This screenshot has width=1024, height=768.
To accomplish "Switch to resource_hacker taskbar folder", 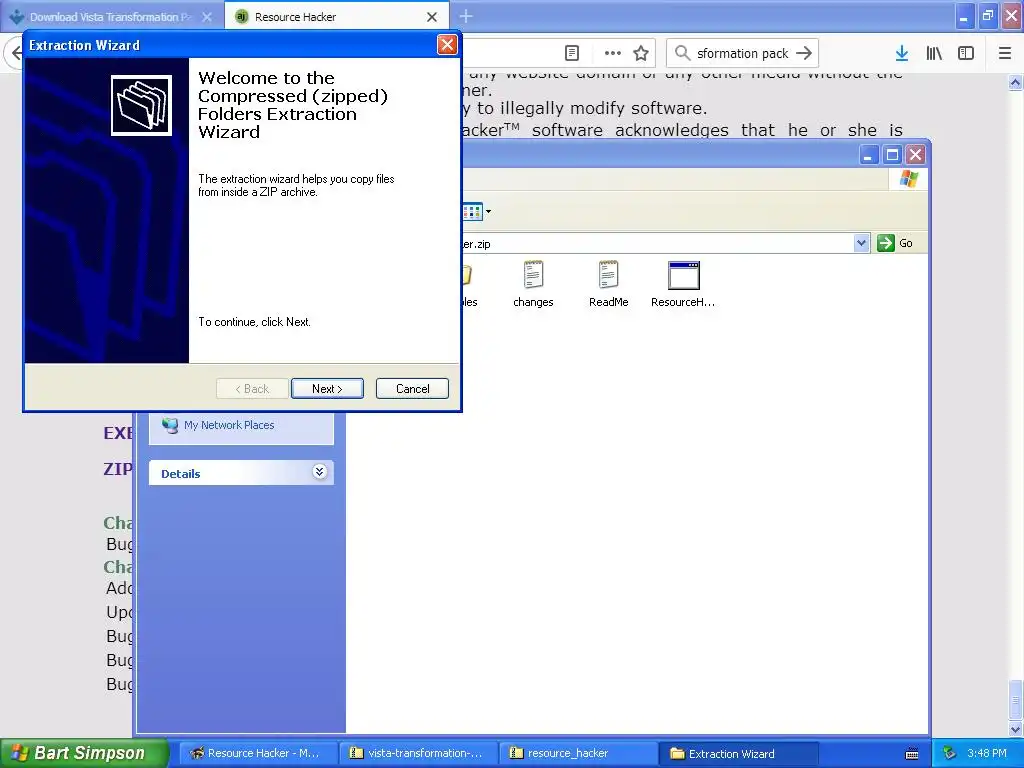I will pos(579,753).
